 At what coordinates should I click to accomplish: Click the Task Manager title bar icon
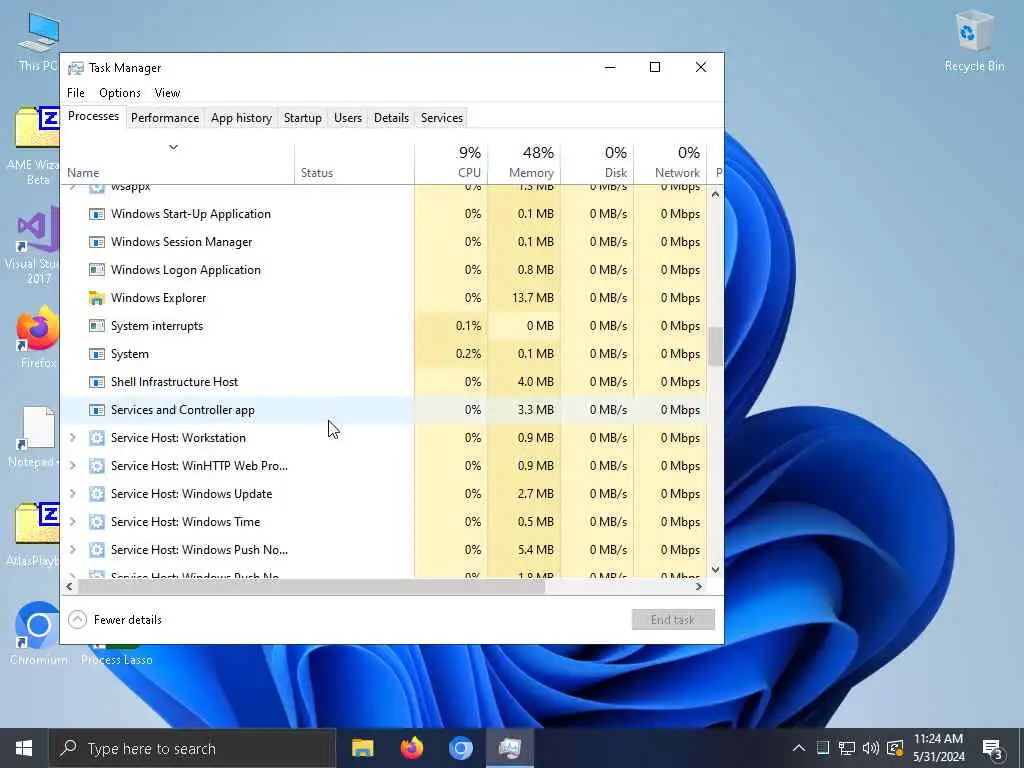(76, 68)
